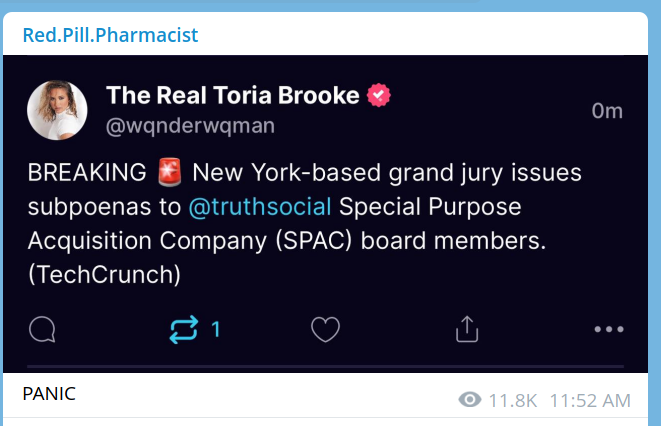Open the Red.Pill.Pharmacist channel name
Viewport: 661px width, 426px height.
(x=111, y=35)
